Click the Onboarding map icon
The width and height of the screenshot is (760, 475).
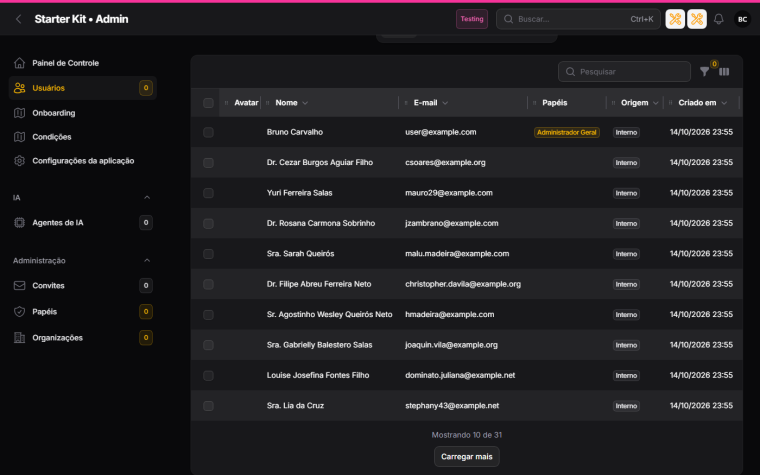coord(19,113)
